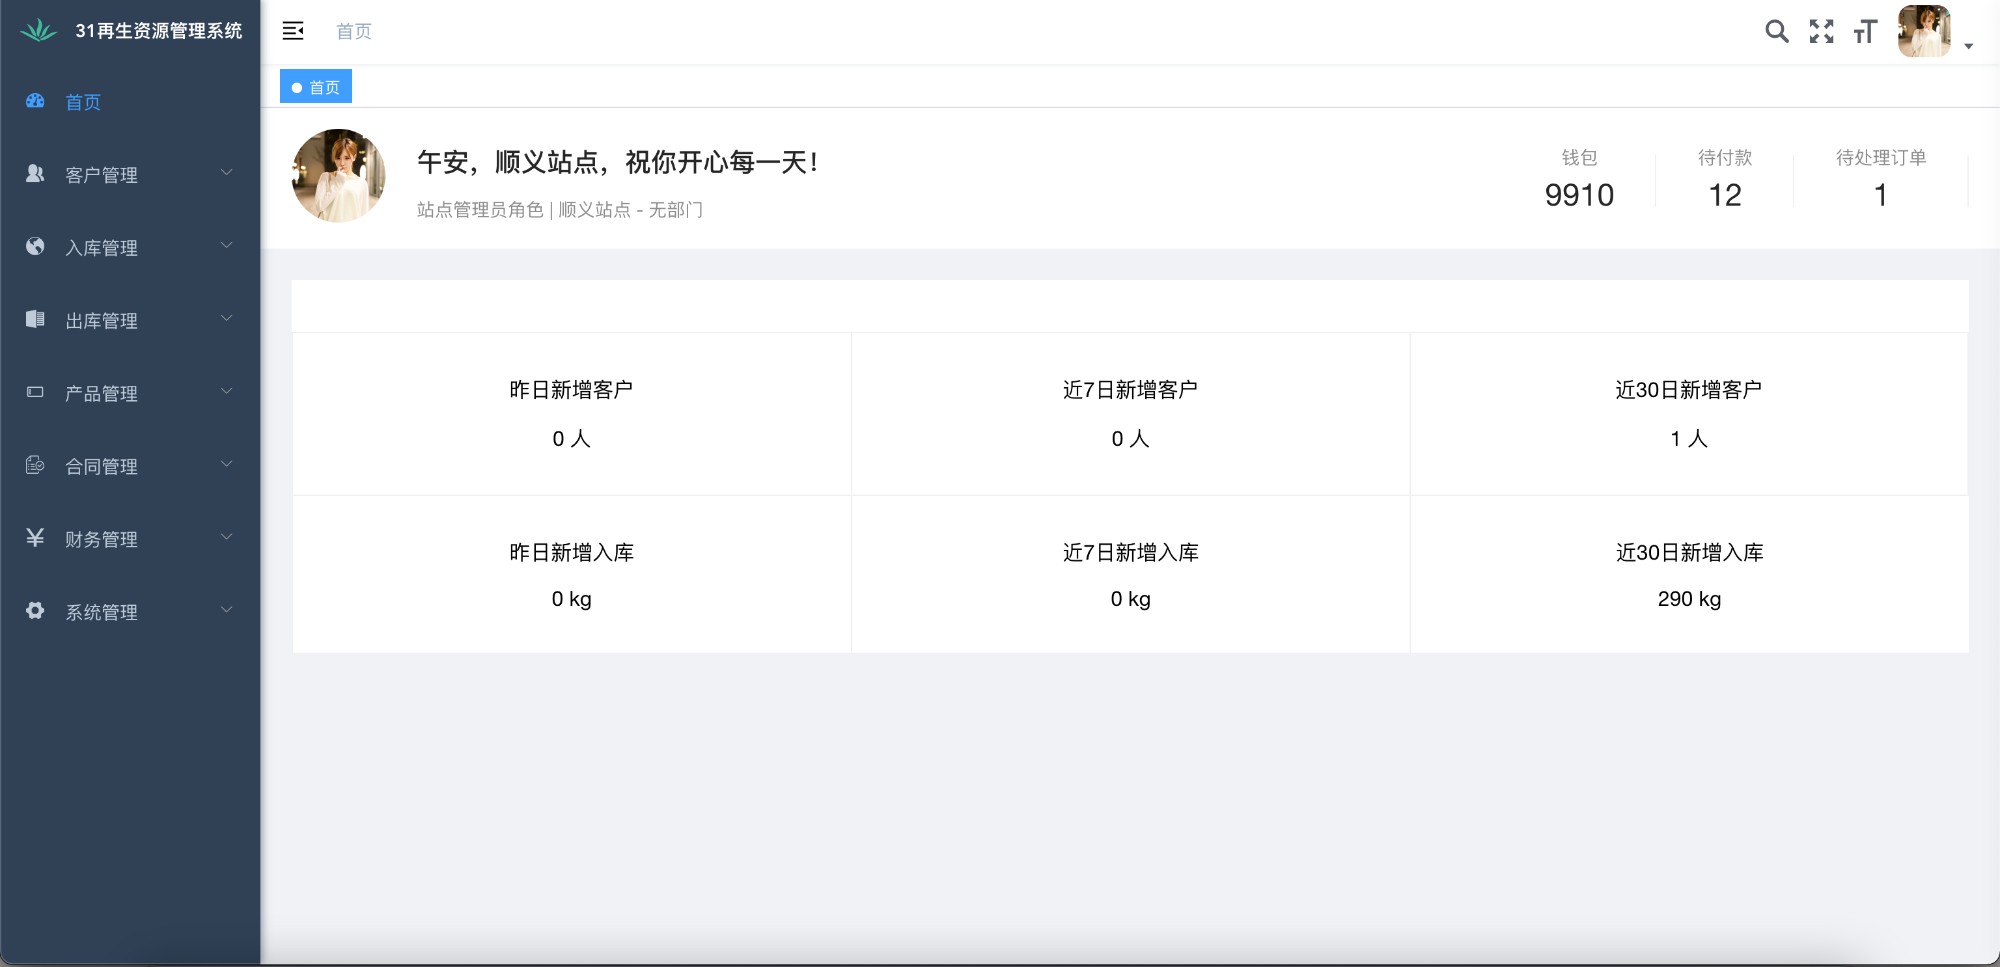The width and height of the screenshot is (2000, 967).
Task: Click 0 人 under 昨日新增客户
Action: [571, 439]
